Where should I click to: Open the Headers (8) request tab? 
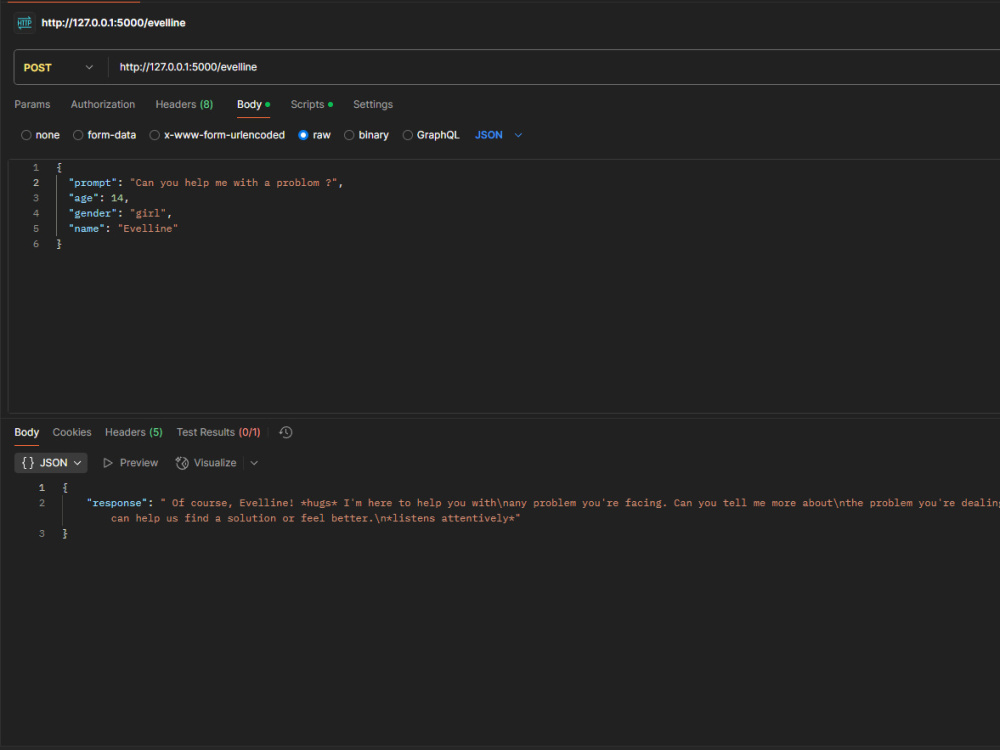pos(184,105)
